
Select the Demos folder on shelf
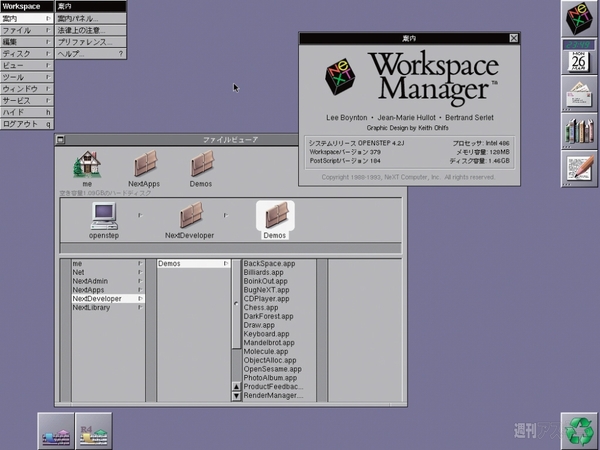(201, 168)
